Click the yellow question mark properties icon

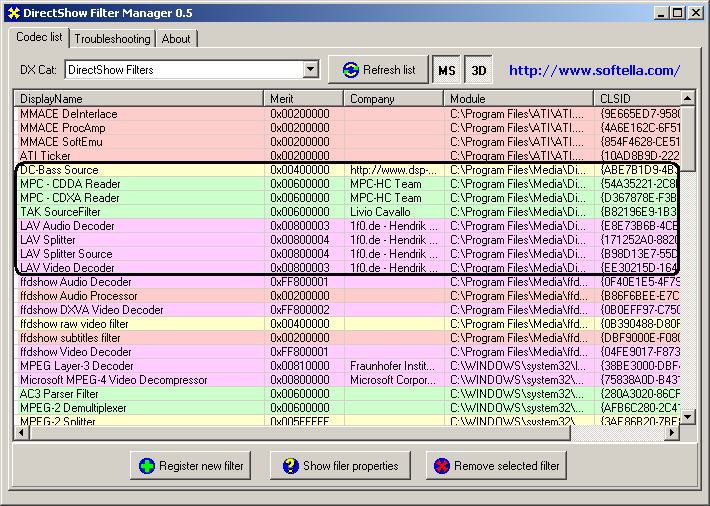290,466
